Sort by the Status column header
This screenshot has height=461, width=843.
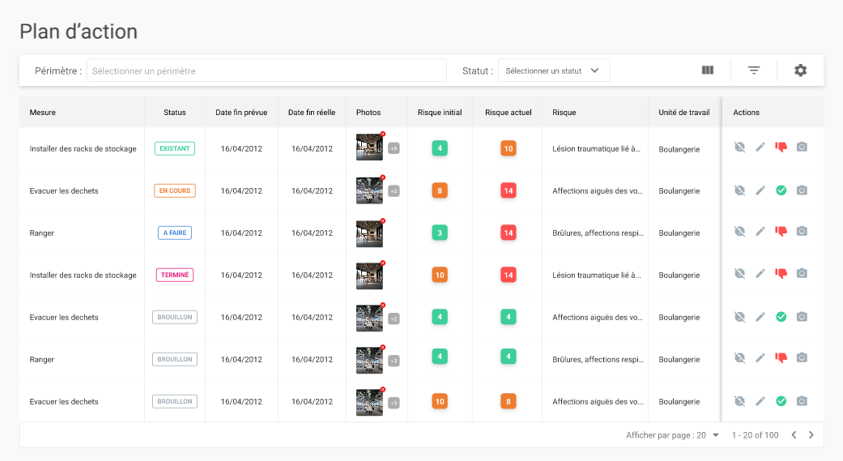175,112
